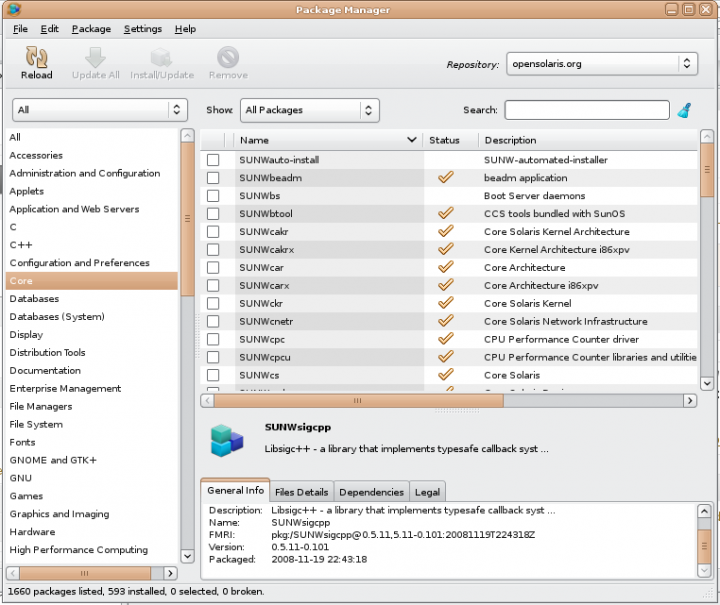Click the SUNWsigcpp package cubes icon

pyautogui.click(x=226, y=441)
